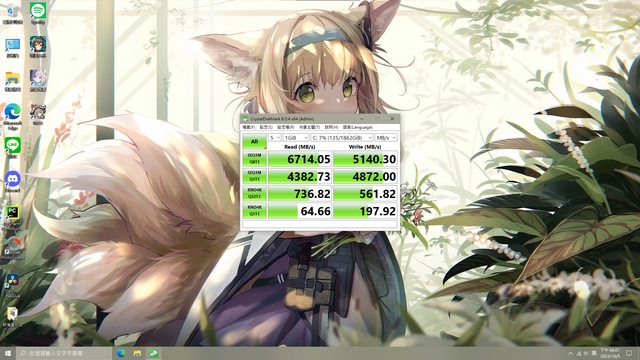
Task: Launch the LINE desktop shortcut
Action: (x=13, y=147)
